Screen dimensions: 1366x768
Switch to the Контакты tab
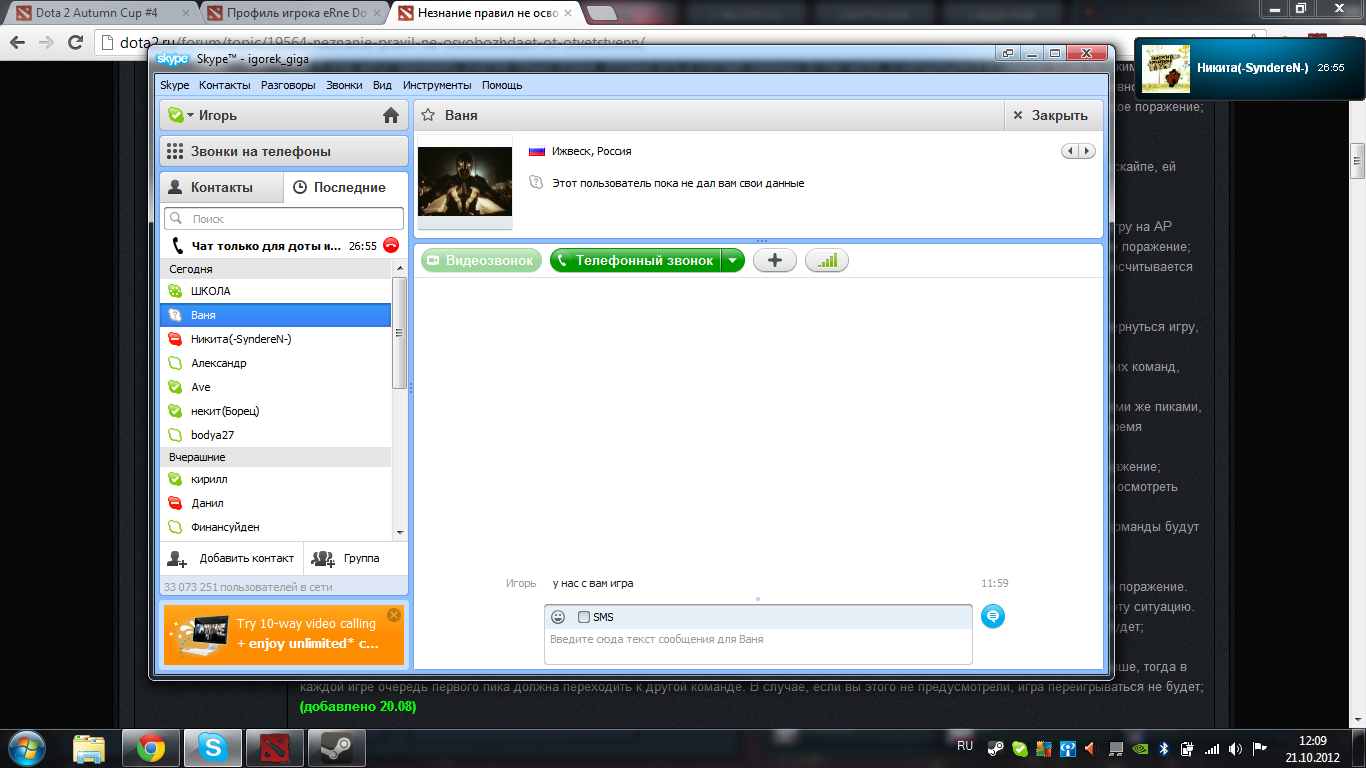(221, 187)
